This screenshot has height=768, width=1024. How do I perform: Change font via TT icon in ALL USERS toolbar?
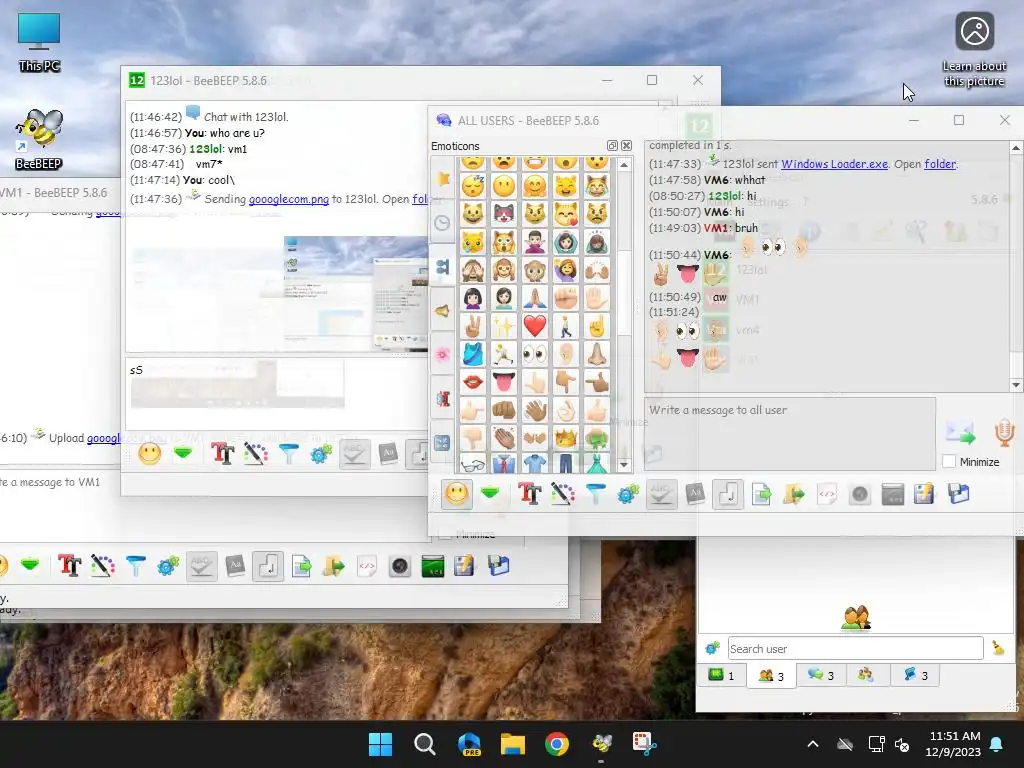530,494
